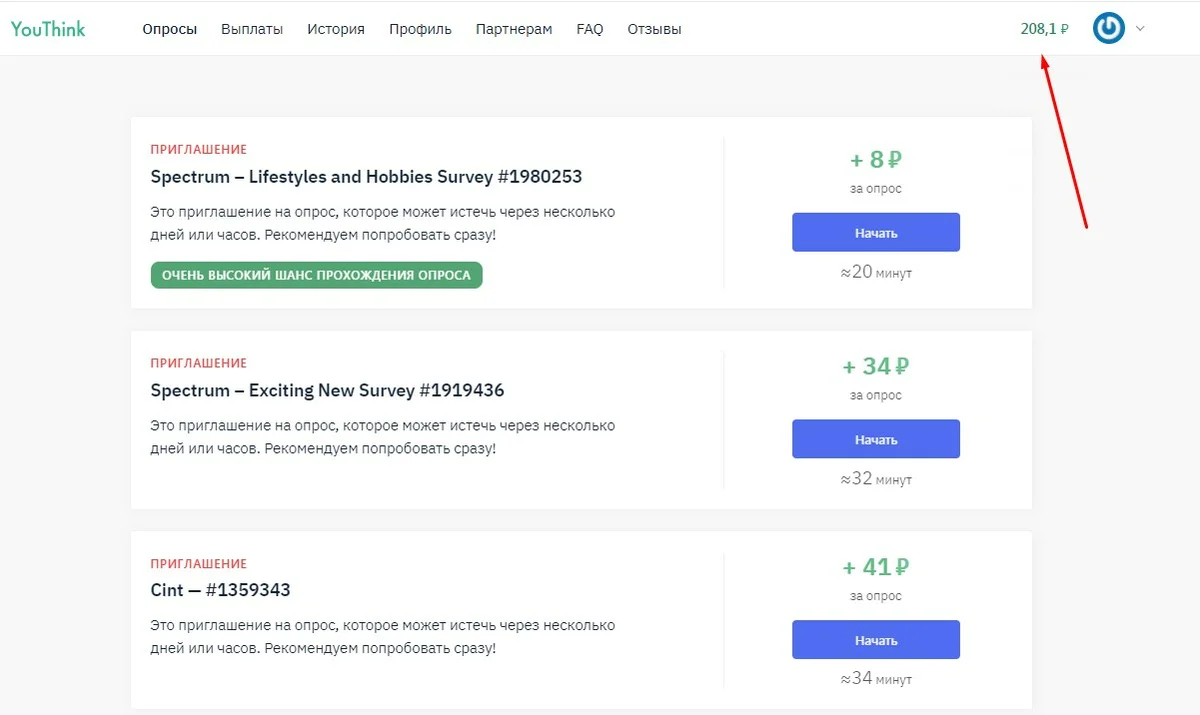Viewport: 1200px width, 715px height.
Task: Click the ≈20 минут duration
Action: [876, 272]
